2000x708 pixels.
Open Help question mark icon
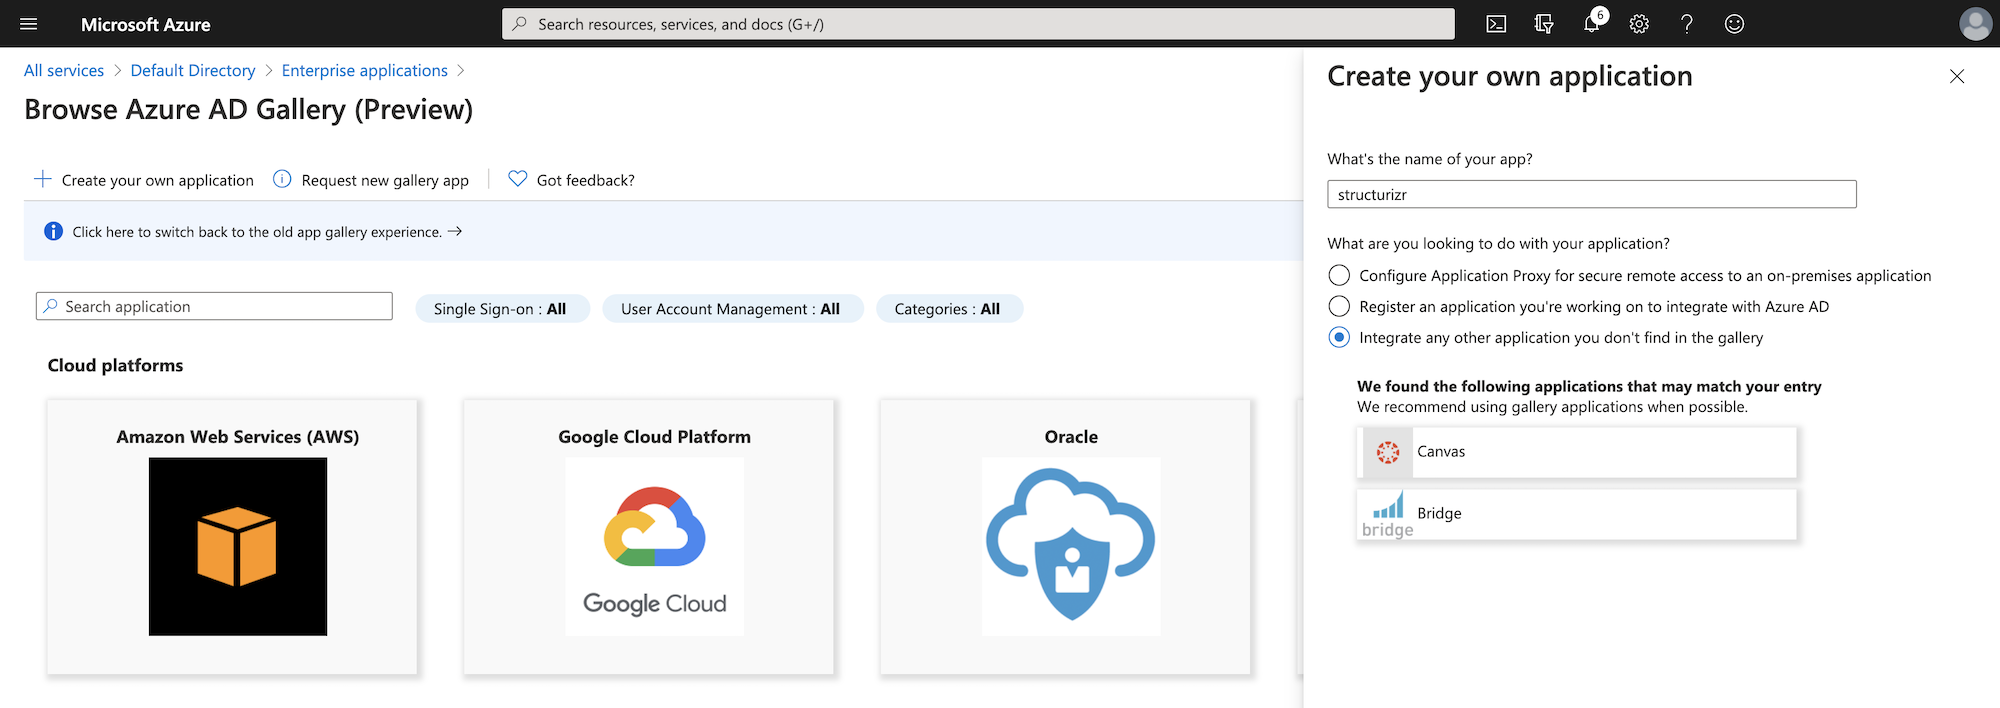1687,24
